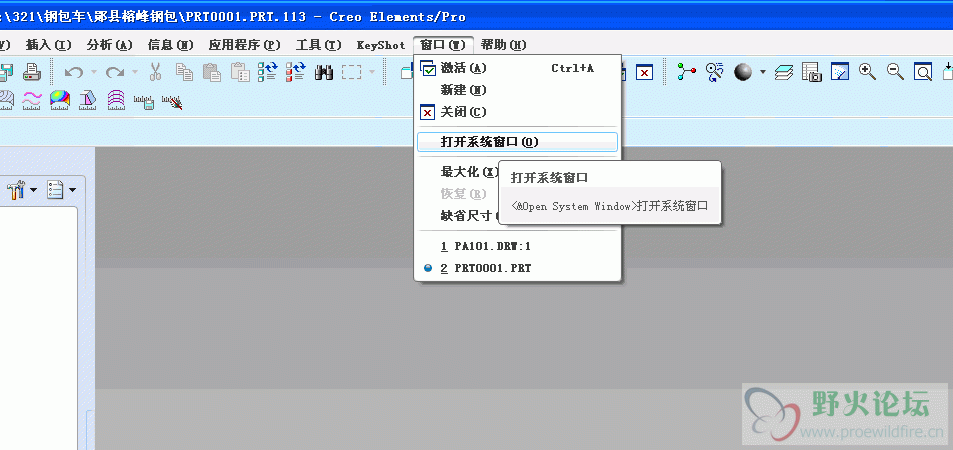The width and height of the screenshot is (953, 450).
Task: Click the Refit zoom-to-window icon
Action: pyautogui.click(x=923, y=72)
